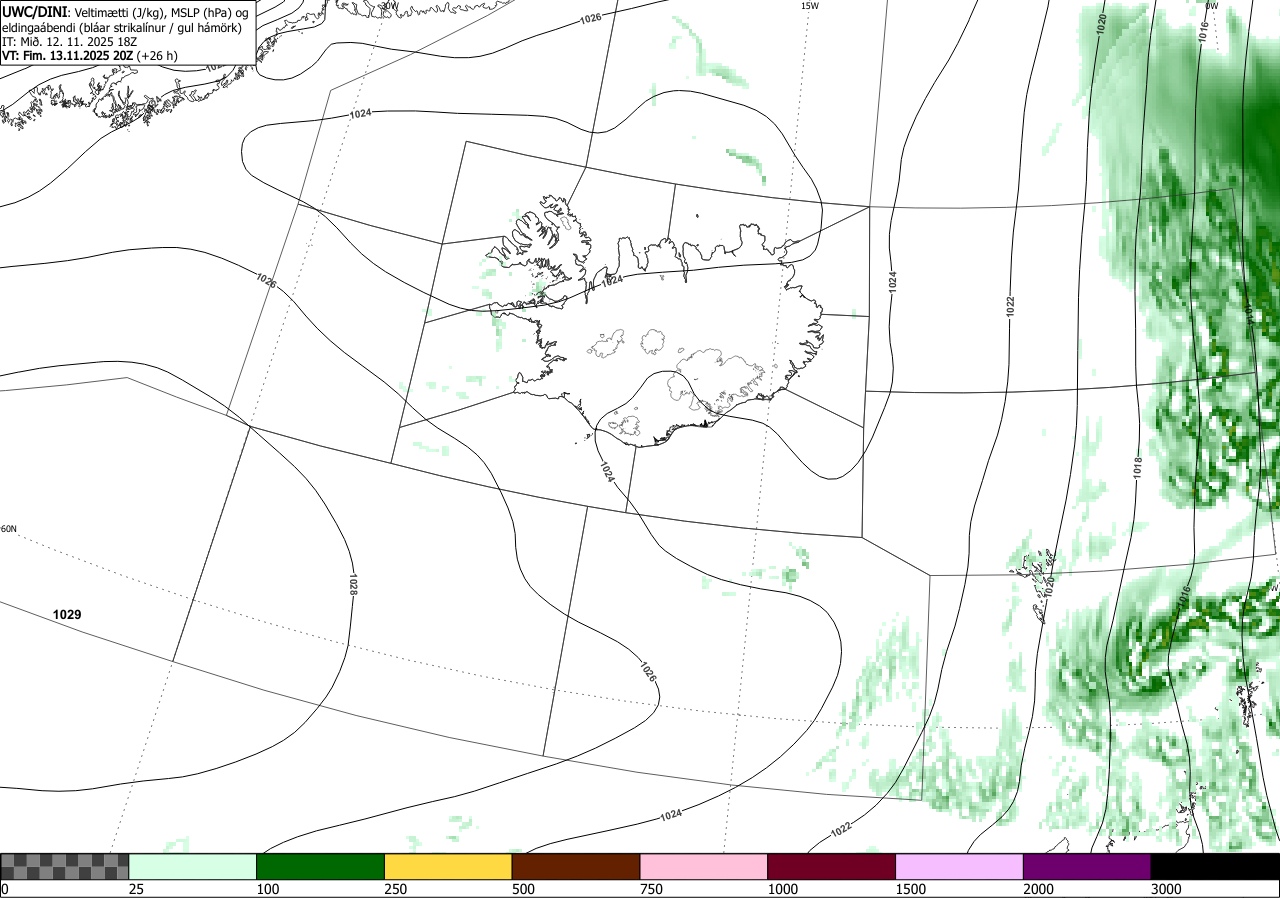Click the "100" legend scale value
This screenshot has width=1280, height=898.
tap(267, 889)
